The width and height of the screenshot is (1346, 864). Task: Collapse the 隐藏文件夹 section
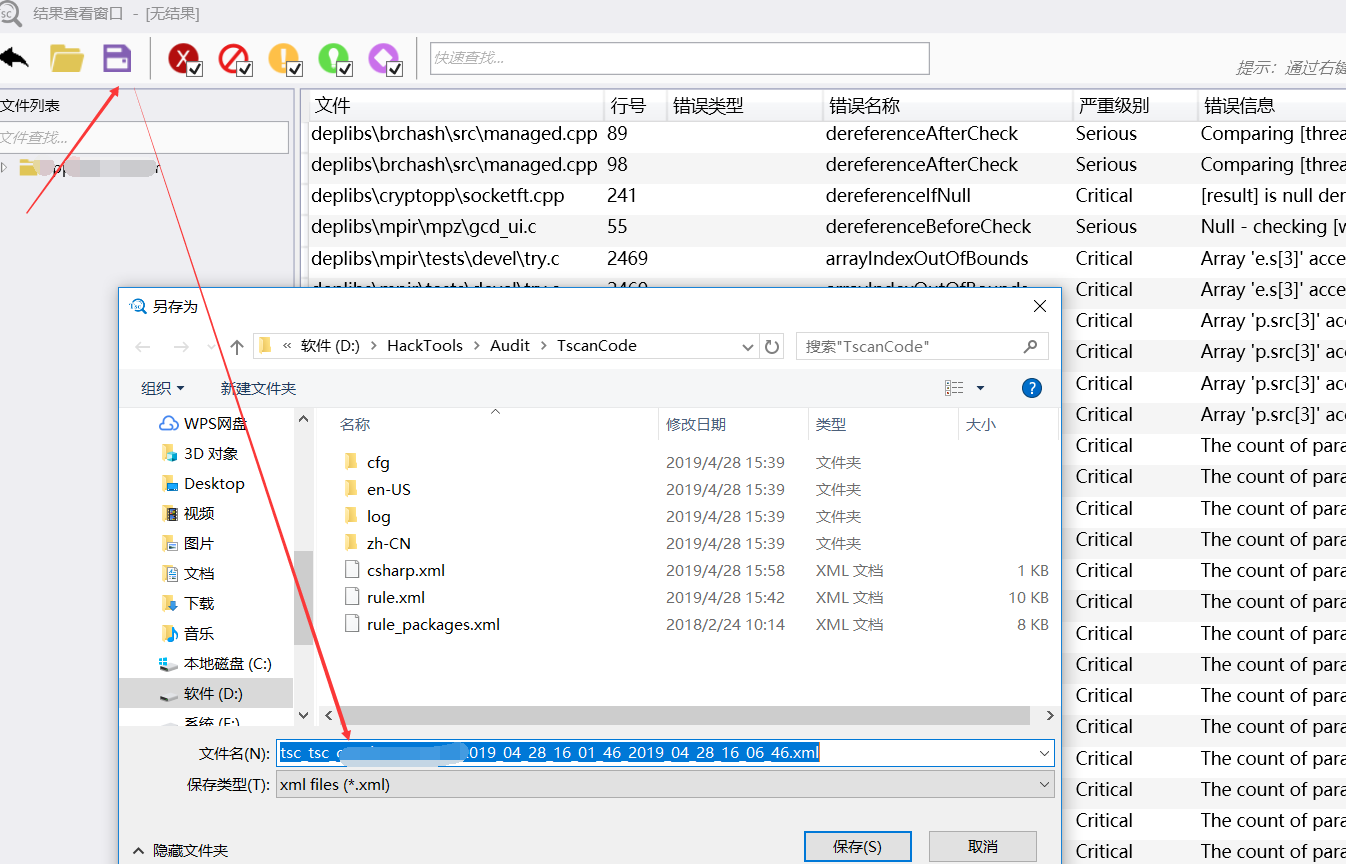(183, 851)
